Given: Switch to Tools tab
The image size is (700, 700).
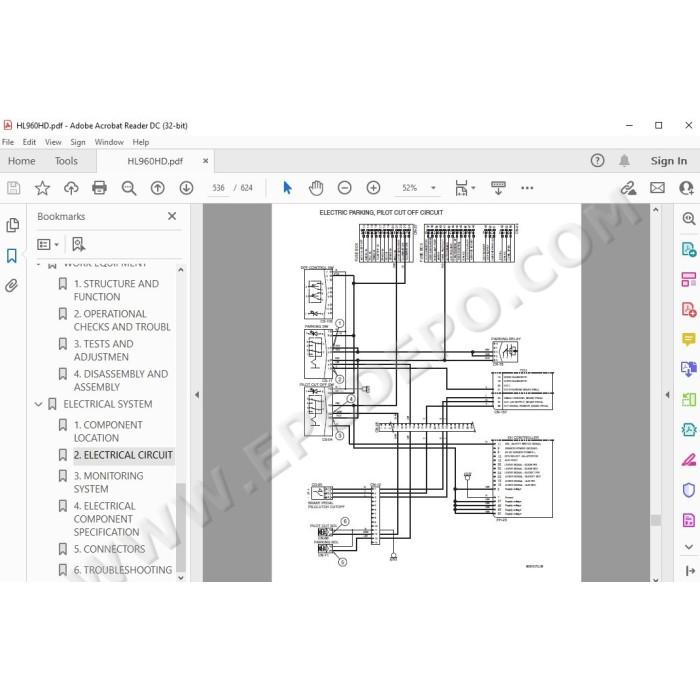Looking at the screenshot, I should pos(66,161).
